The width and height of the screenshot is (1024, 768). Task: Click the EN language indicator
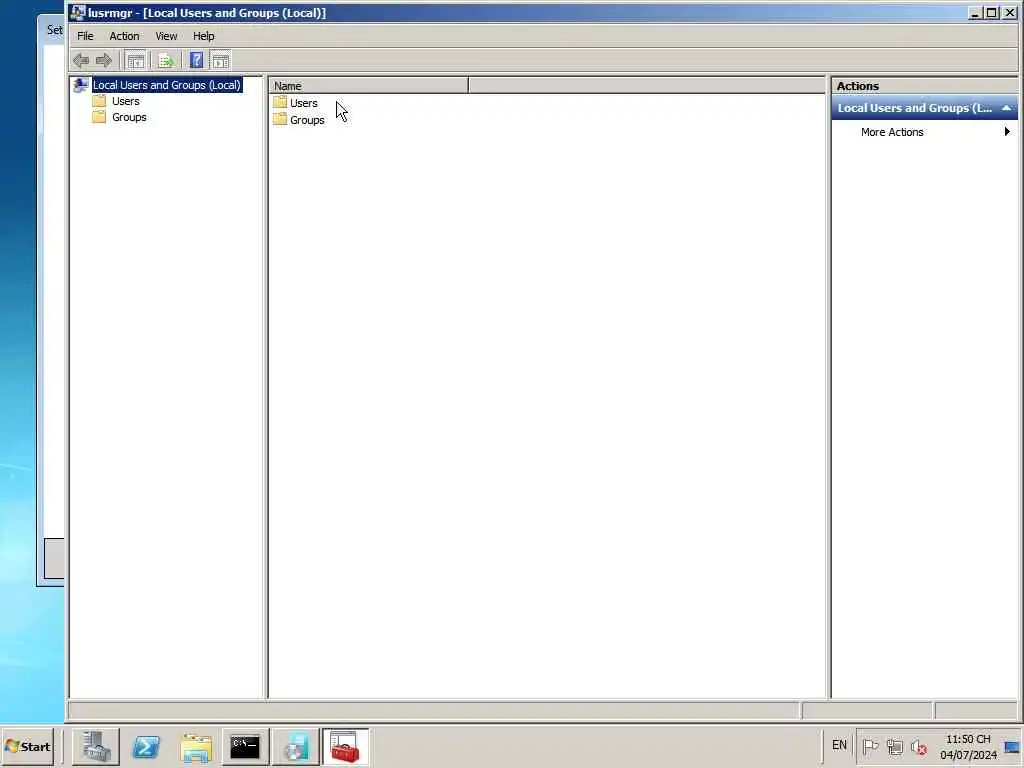[x=839, y=745]
